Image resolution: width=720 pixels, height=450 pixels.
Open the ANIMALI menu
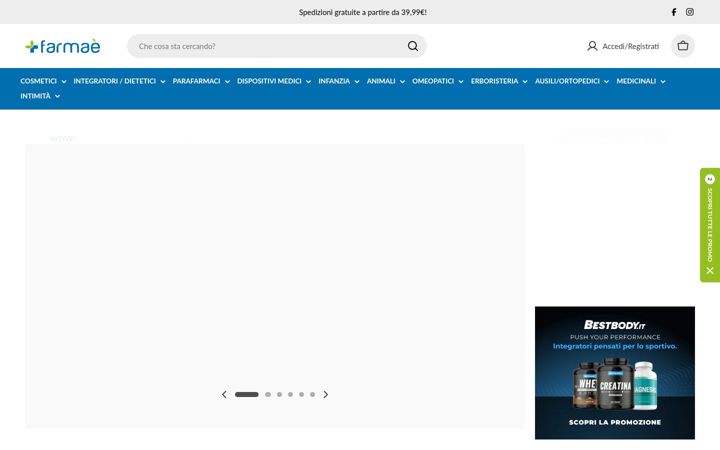[x=385, y=81]
